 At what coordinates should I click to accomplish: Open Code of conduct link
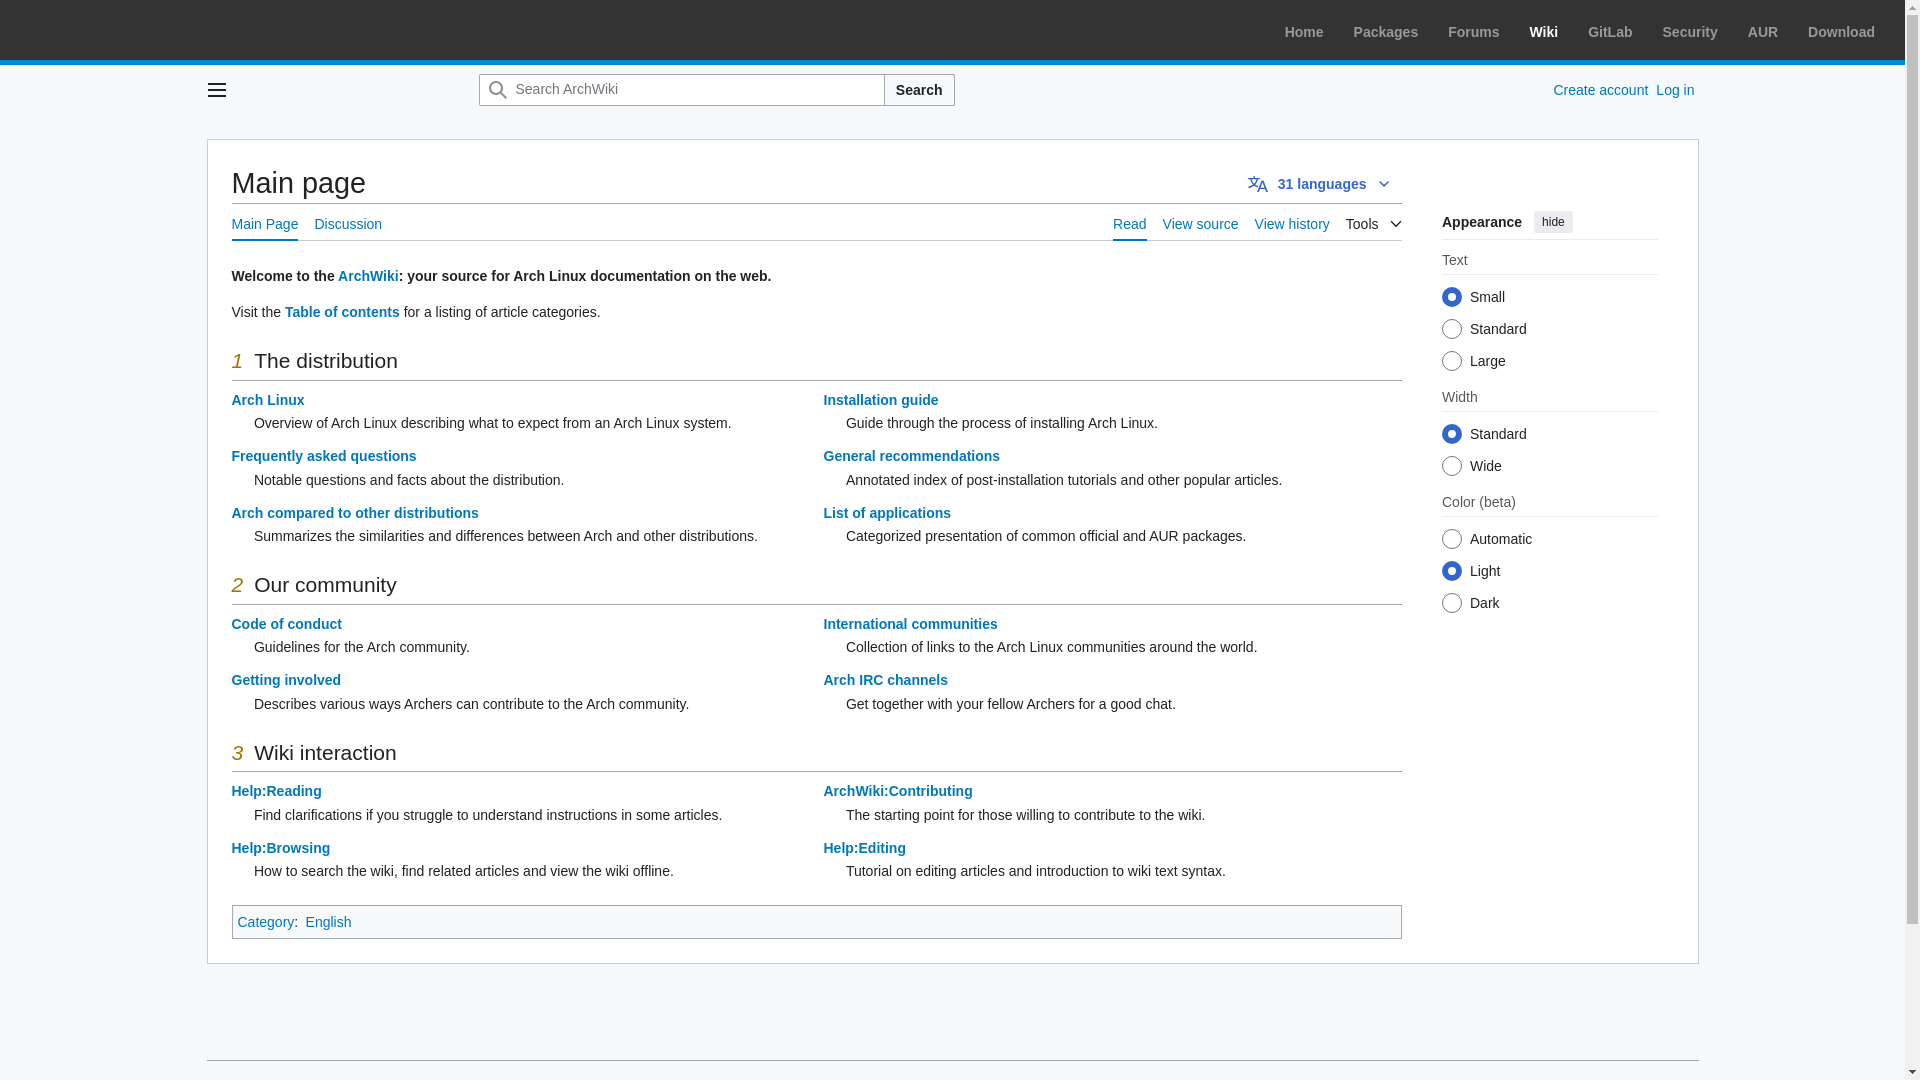tap(287, 624)
